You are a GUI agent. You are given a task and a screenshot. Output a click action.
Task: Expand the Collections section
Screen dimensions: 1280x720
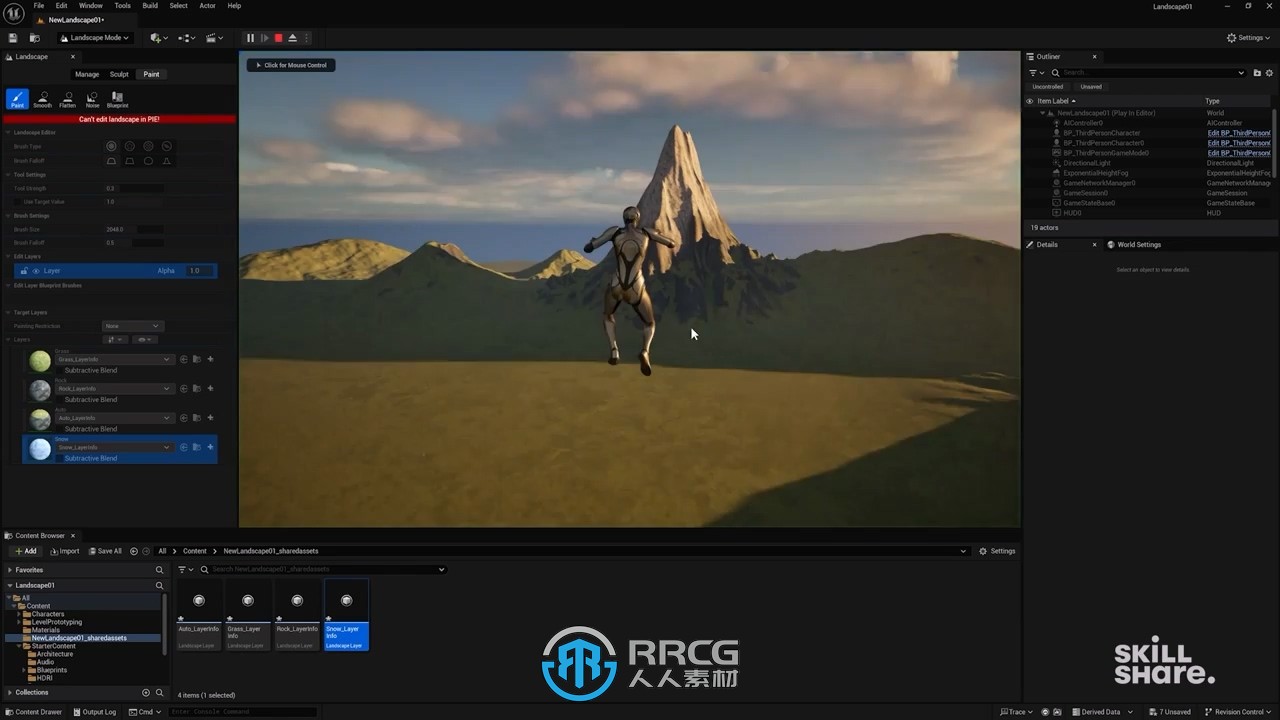coord(10,692)
